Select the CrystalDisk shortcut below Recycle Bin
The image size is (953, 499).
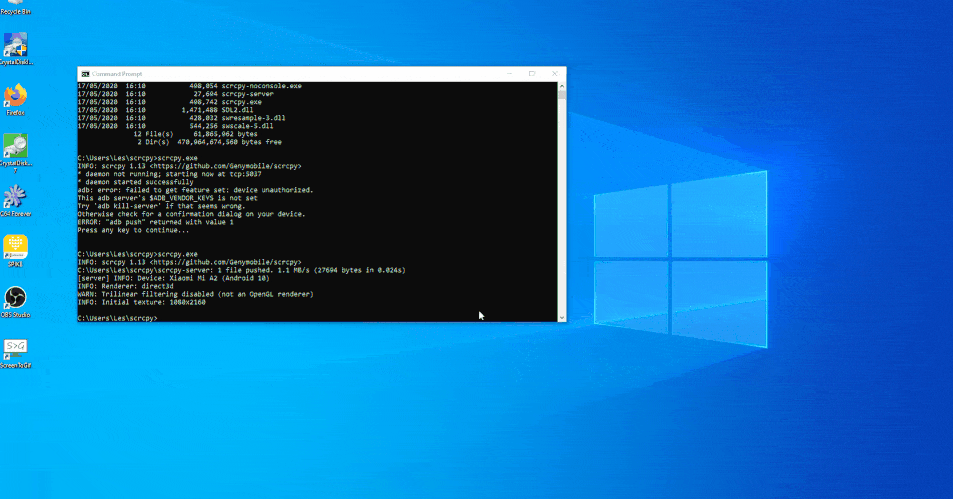[x=15, y=49]
